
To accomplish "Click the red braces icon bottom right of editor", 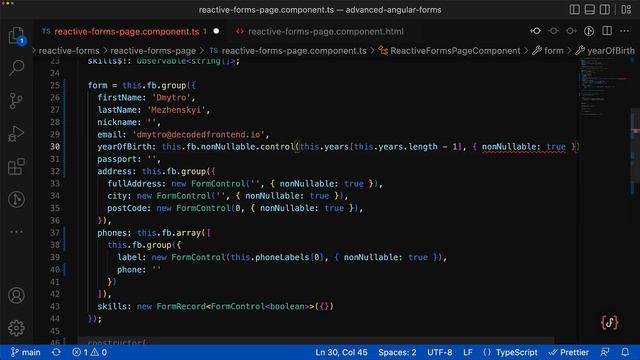I will coord(609,323).
